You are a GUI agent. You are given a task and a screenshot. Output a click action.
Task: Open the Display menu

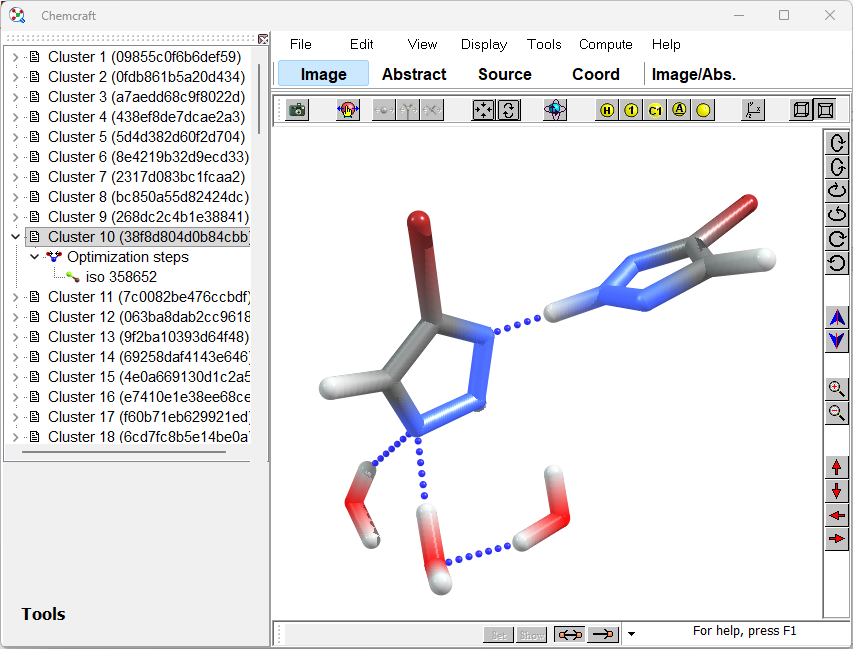point(484,44)
